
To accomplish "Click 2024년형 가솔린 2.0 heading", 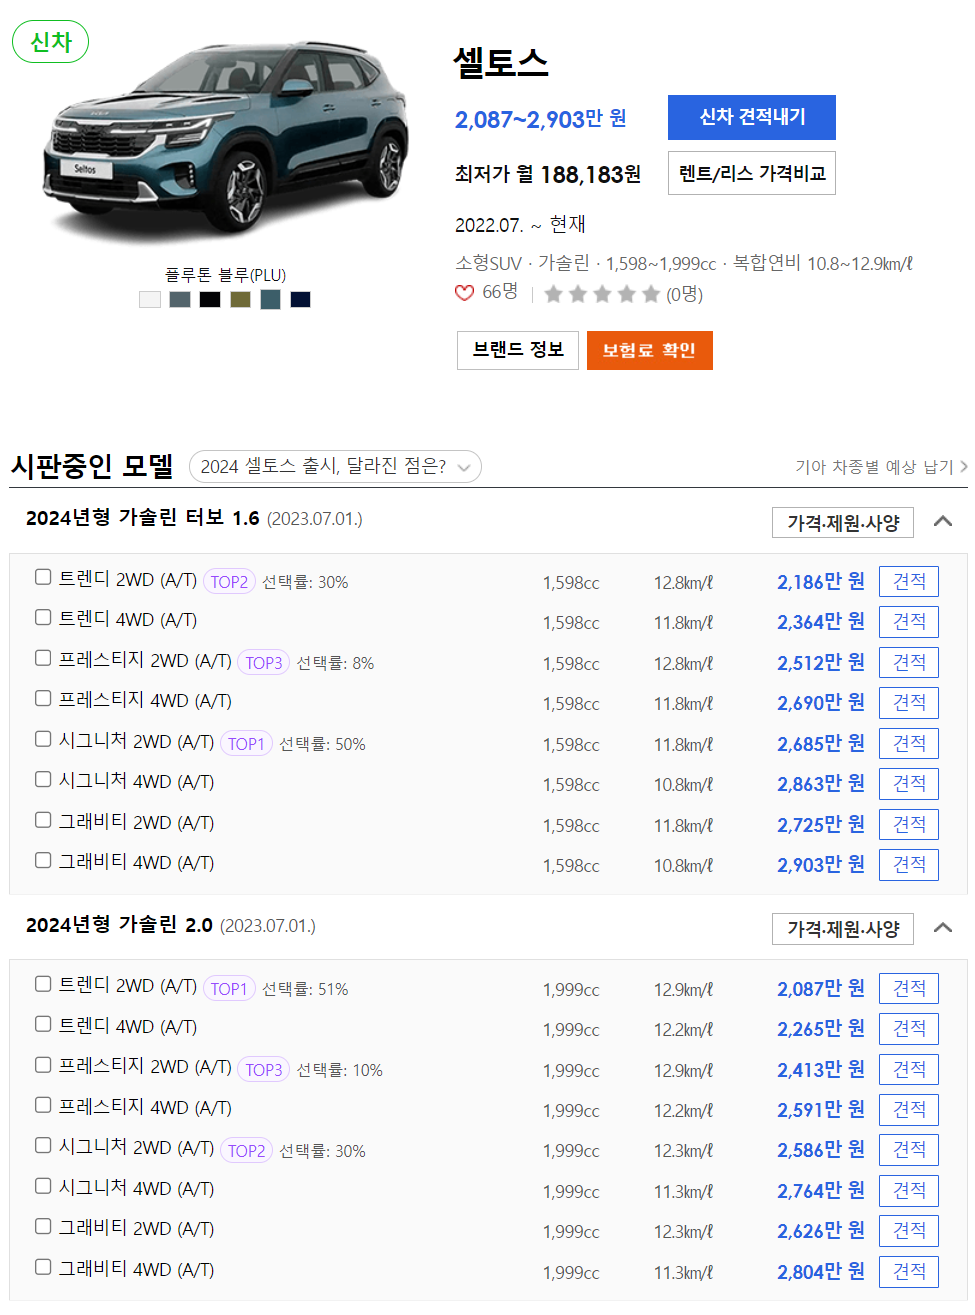I will pyautogui.click(x=119, y=925).
